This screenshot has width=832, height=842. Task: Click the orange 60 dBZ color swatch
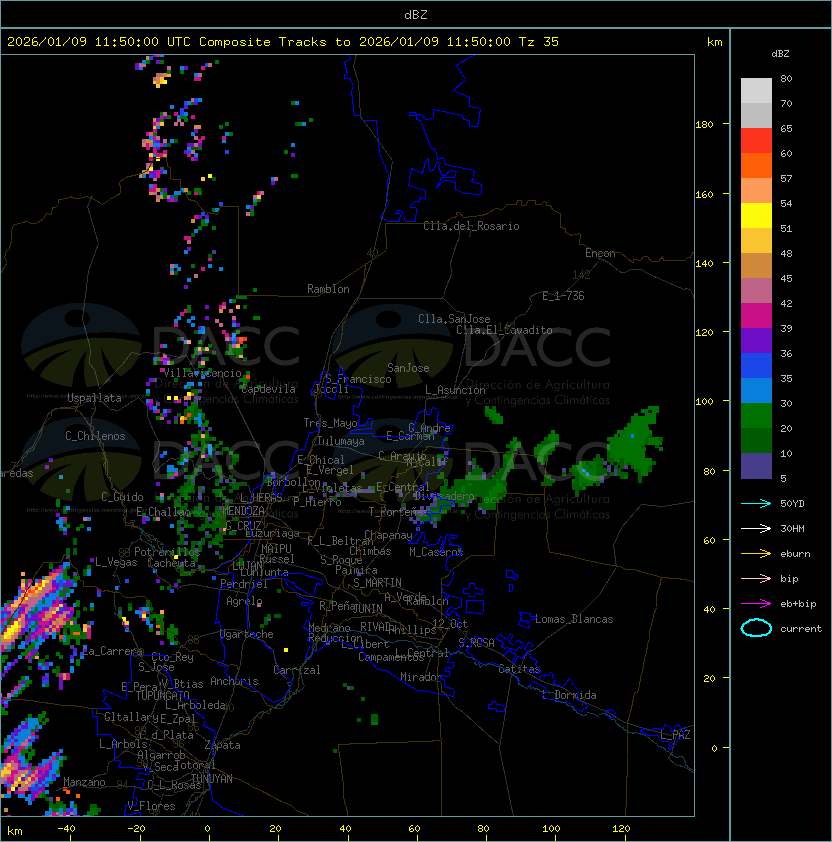coord(756,165)
